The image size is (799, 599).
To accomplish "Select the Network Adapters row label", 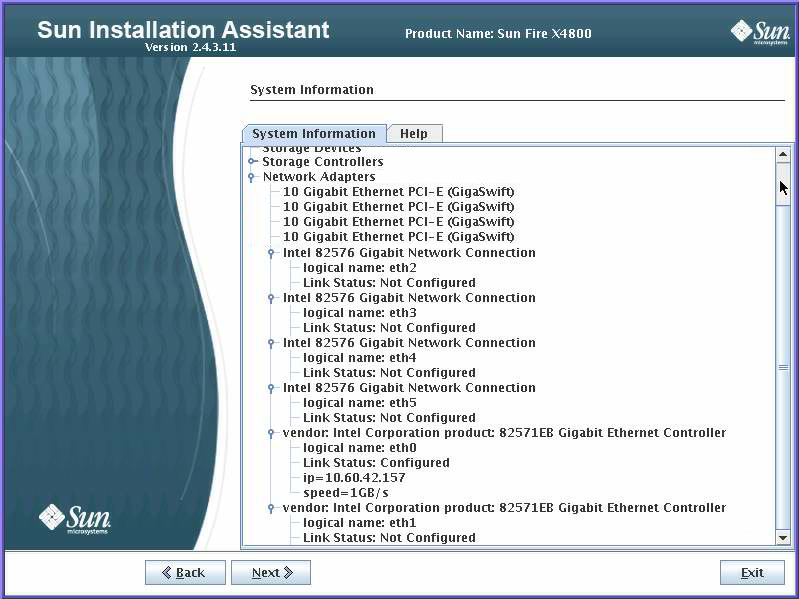I will pos(319,177).
